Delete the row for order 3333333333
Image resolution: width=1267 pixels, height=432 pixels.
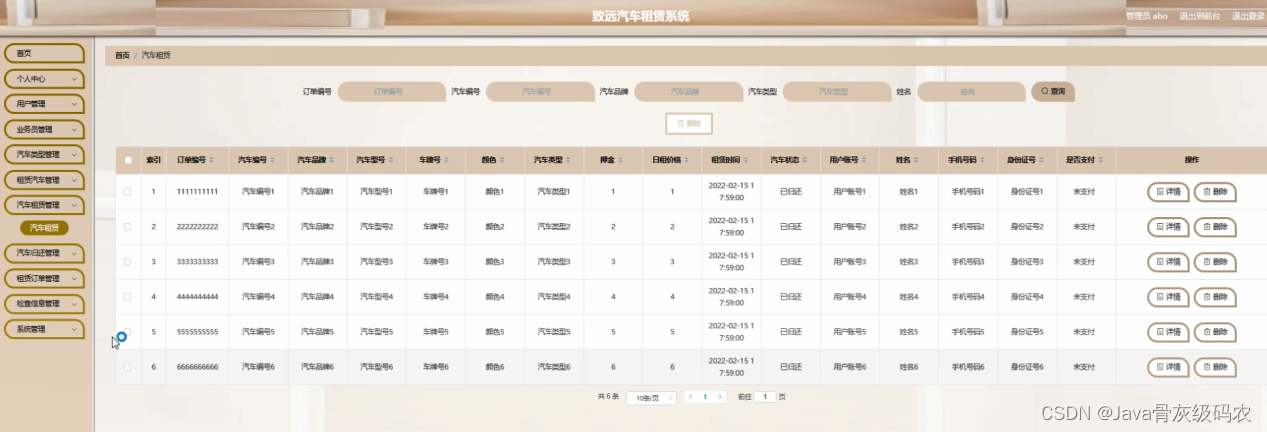pyautogui.click(x=1215, y=262)
